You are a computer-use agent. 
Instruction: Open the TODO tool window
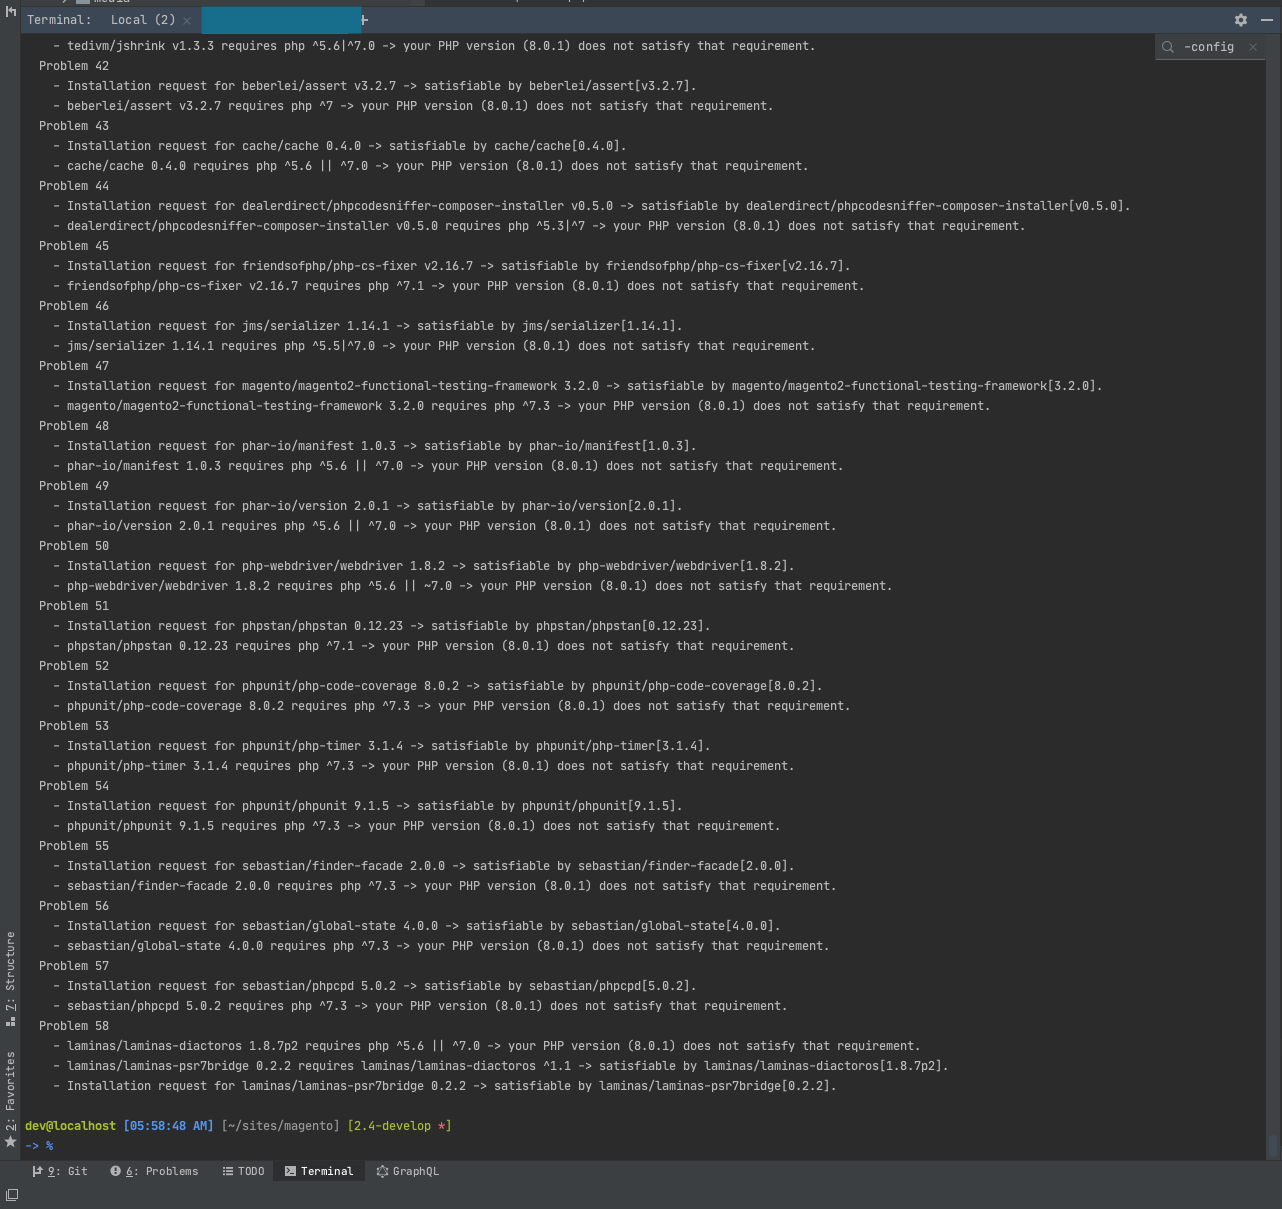click(x=243, y=1171)
